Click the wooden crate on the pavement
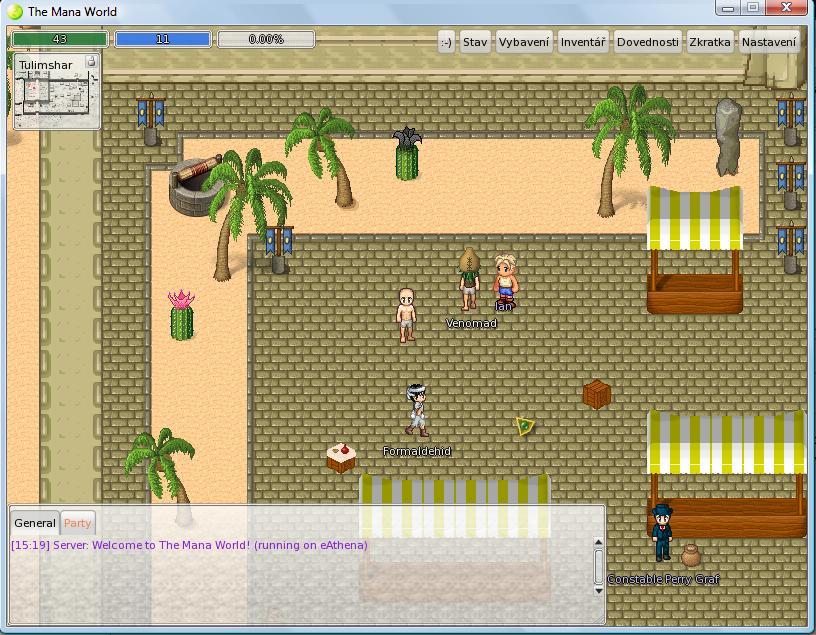This screenshot has width=816, height=635. (x=597, y=394)
